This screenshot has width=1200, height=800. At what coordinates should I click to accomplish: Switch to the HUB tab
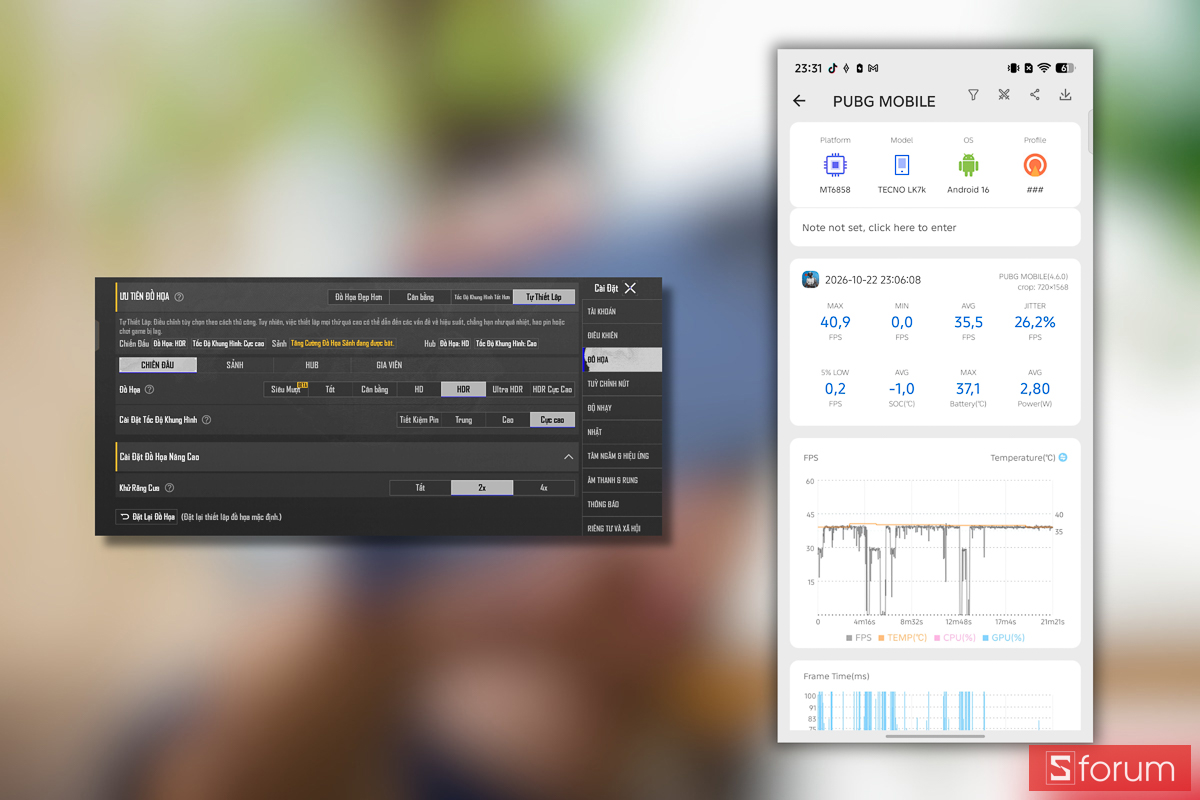(312, 365)
